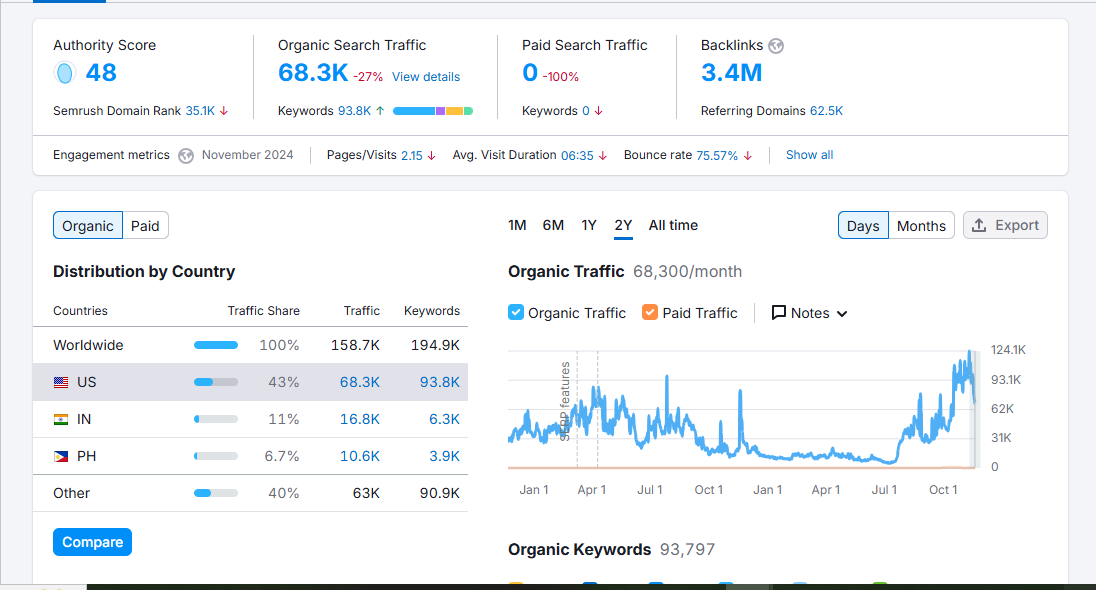The width and height of the screenshot is (1096, 590).
Task: Open View details for Organic Search Traffic
Action: (x=426, y=77)
